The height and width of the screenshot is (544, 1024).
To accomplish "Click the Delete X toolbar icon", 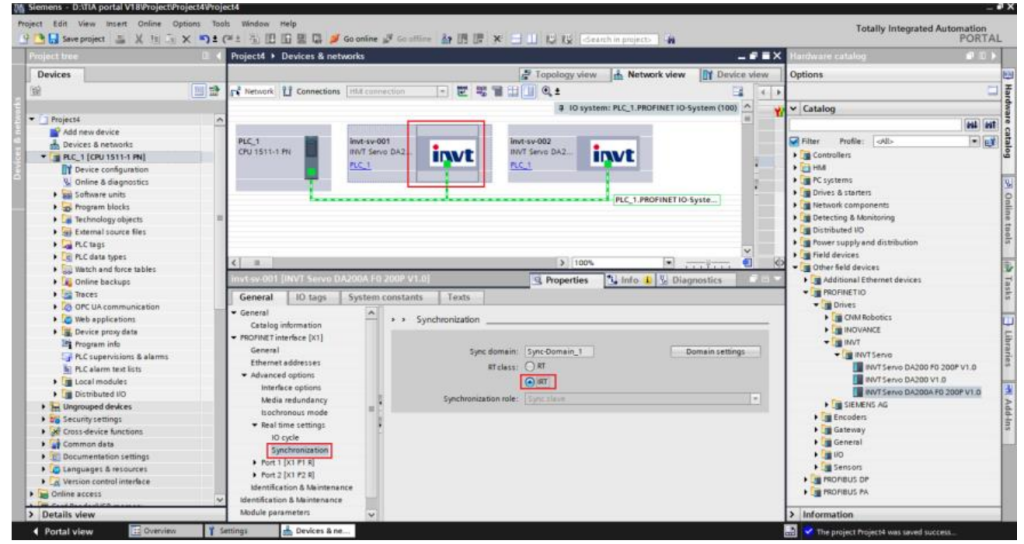I will [186, 39].
